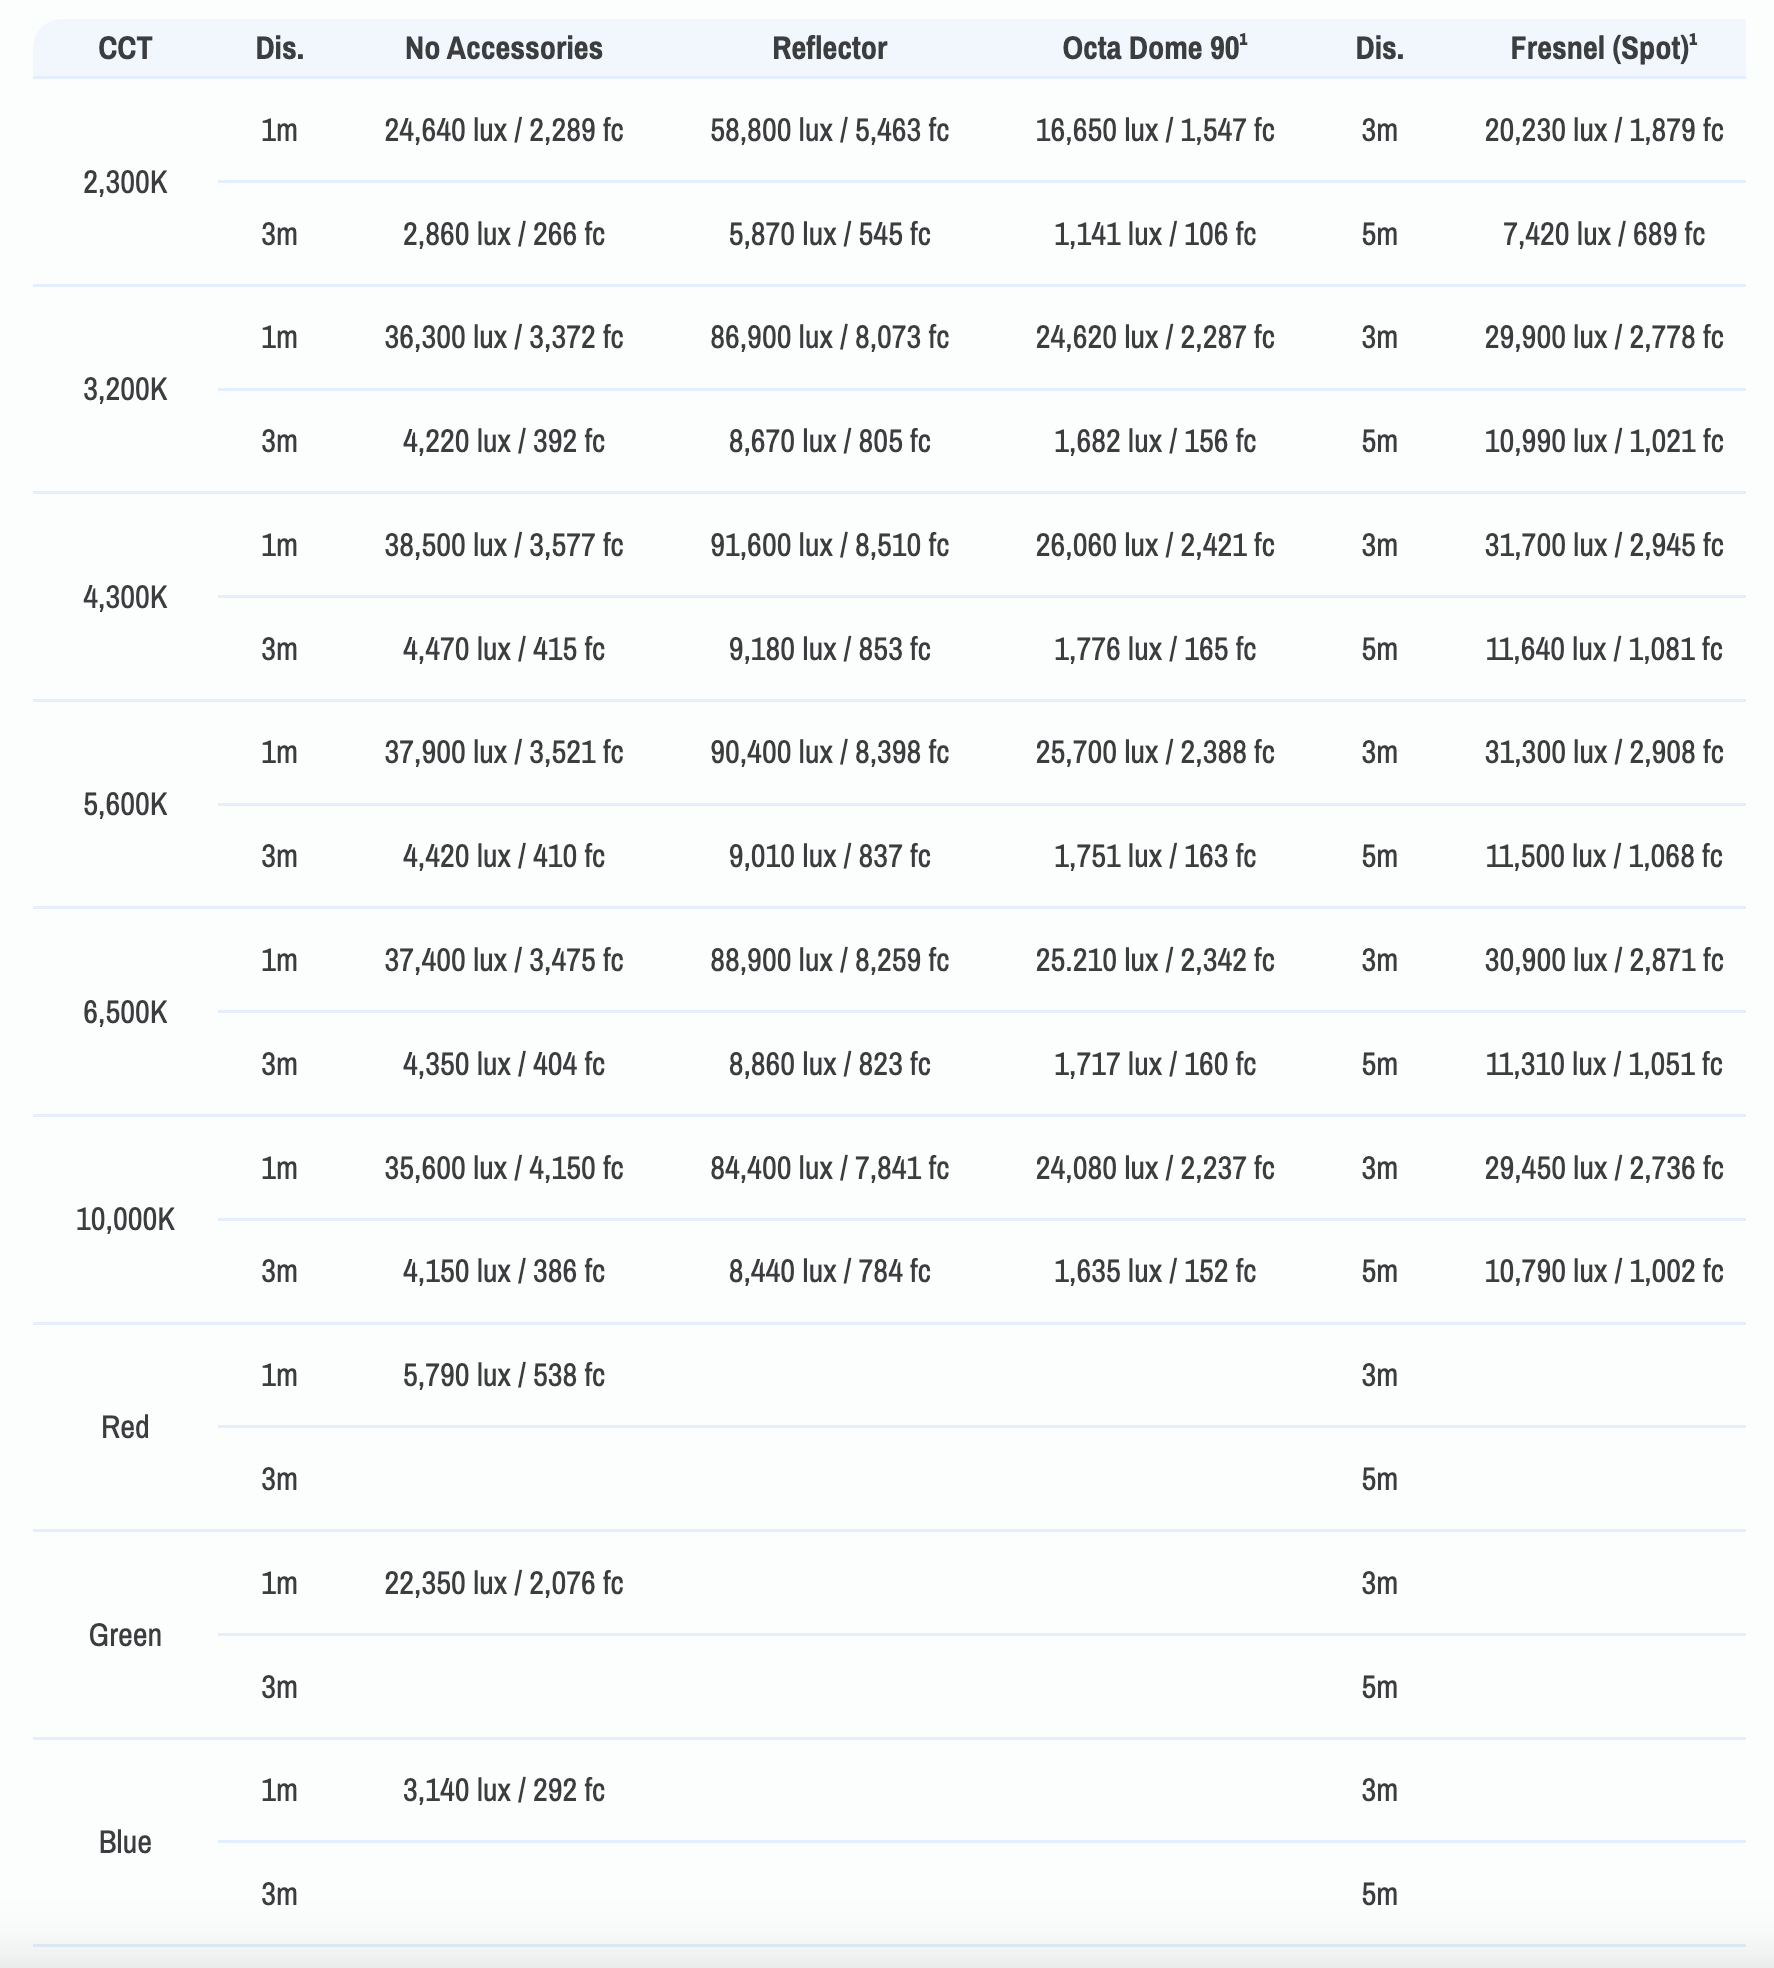Click the No Accessories column header
1774x1968 pixels.
click(503, 48)
